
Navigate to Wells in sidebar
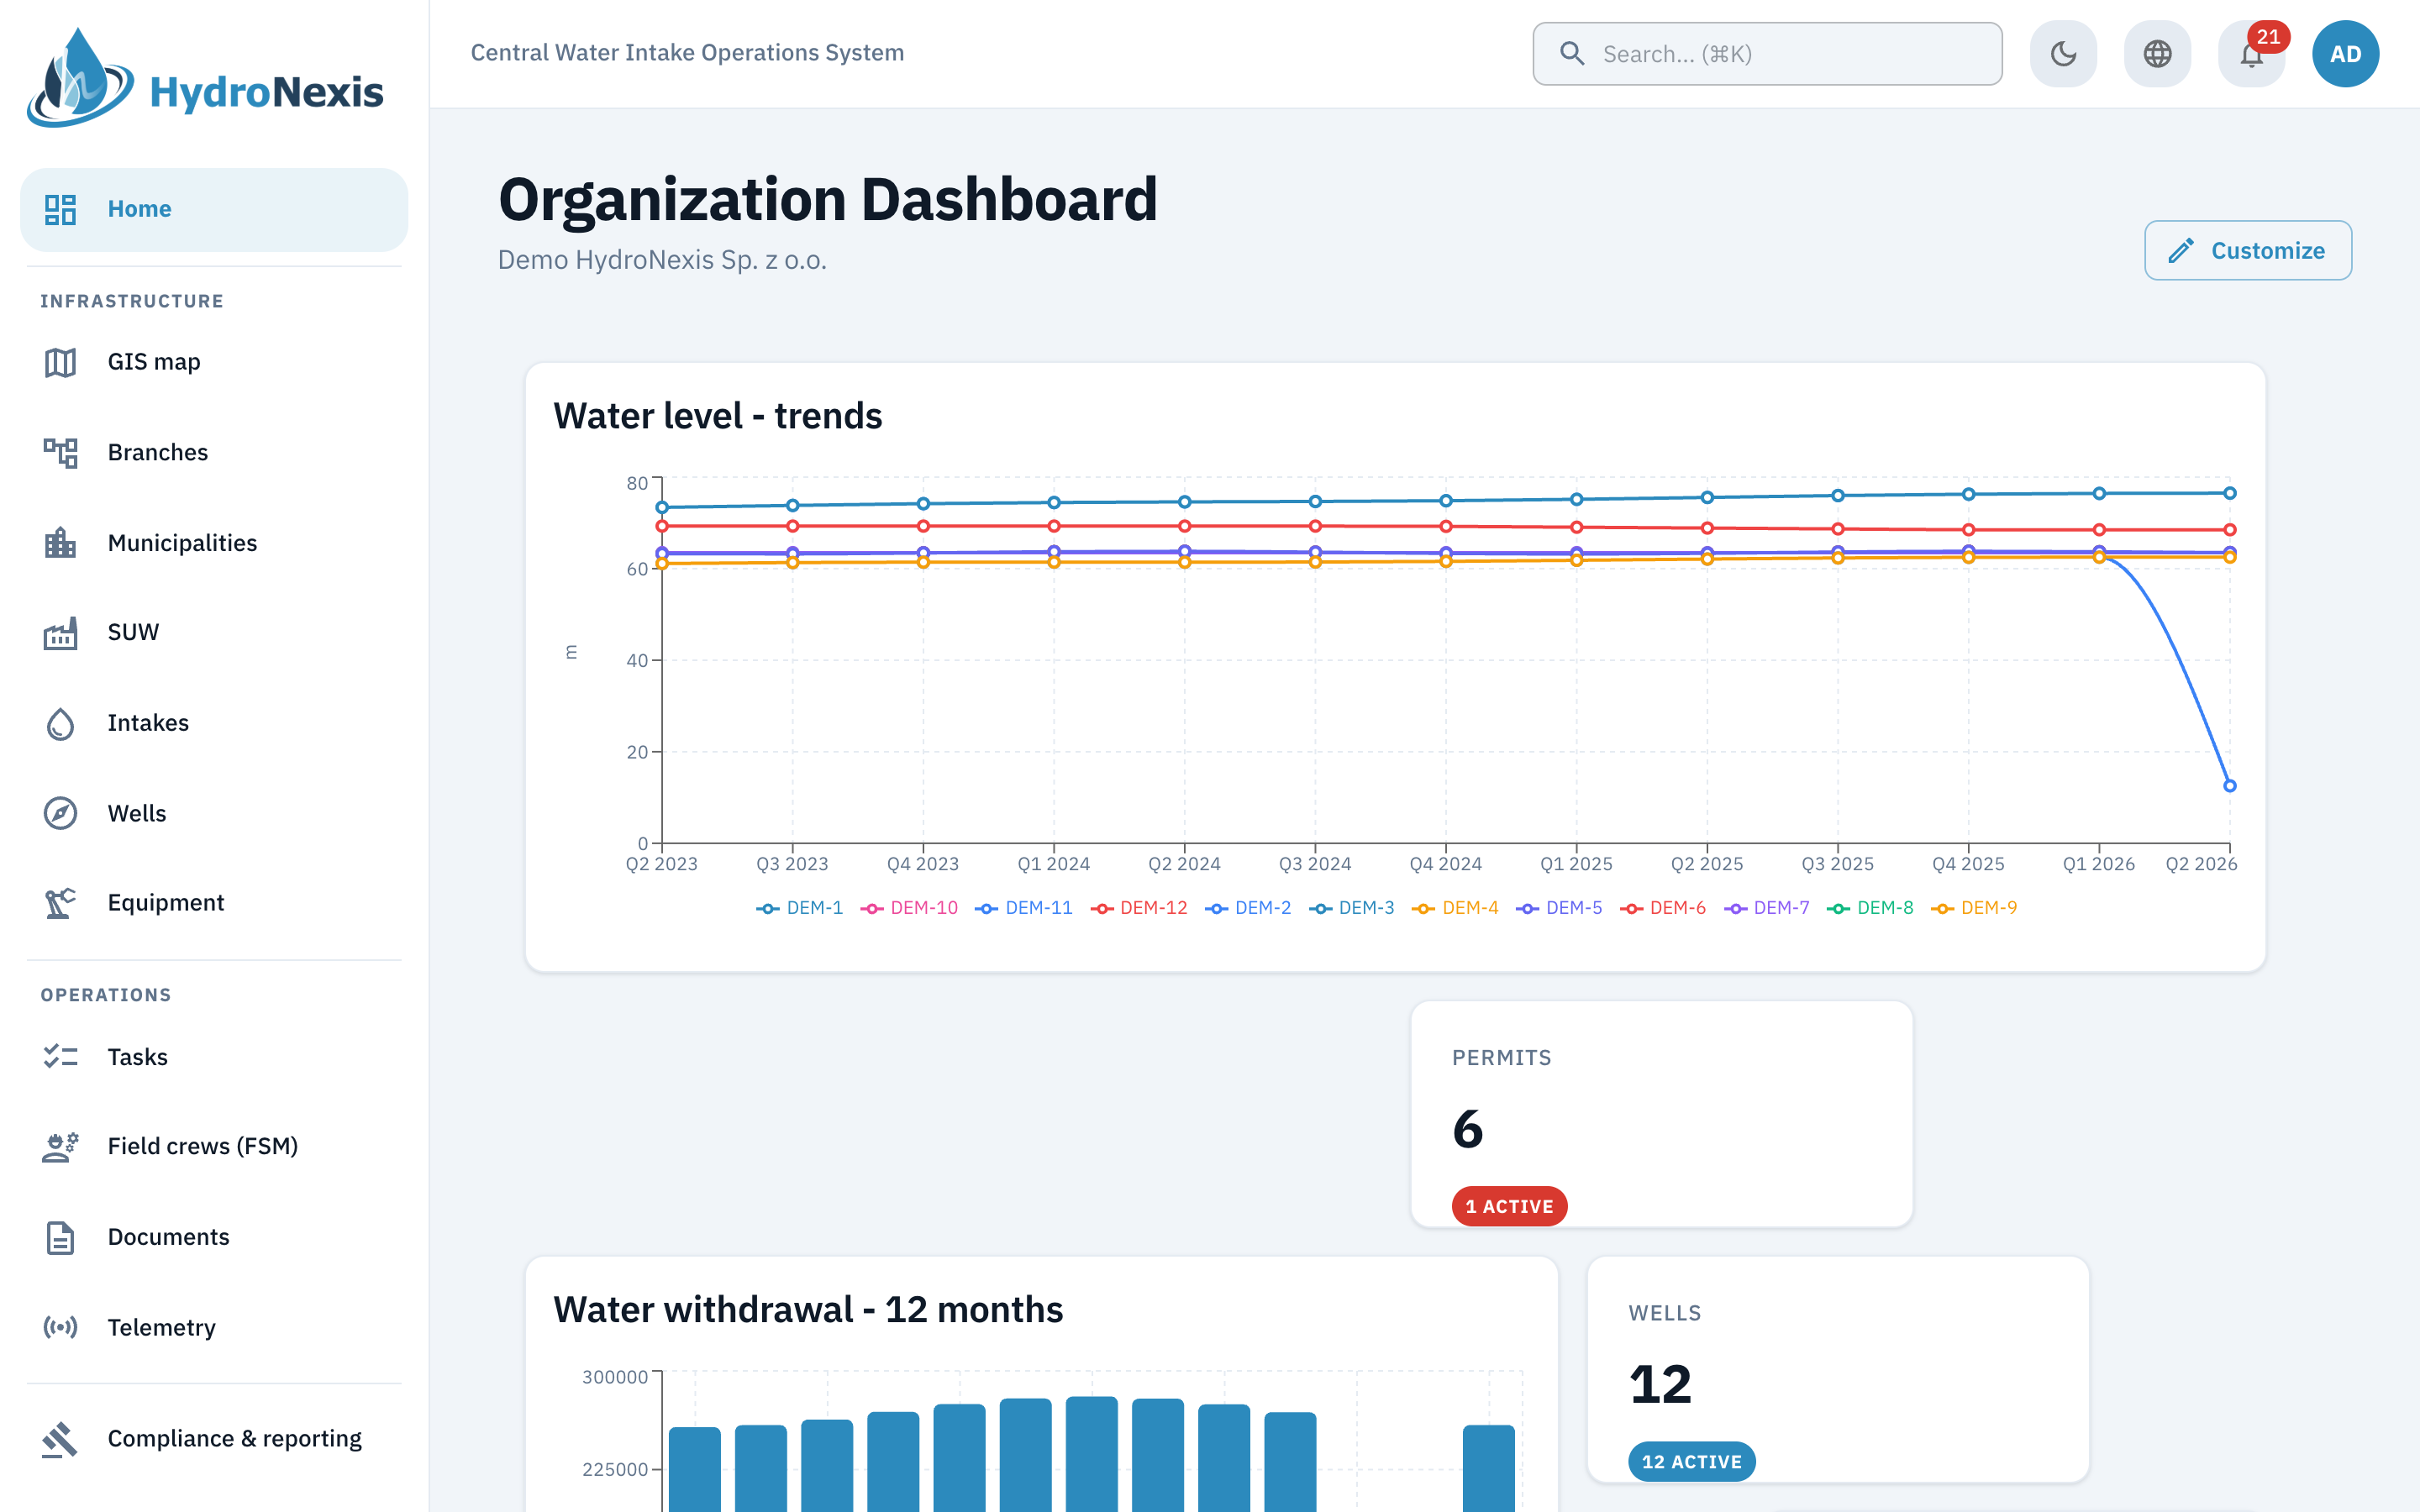coord(214,813)
